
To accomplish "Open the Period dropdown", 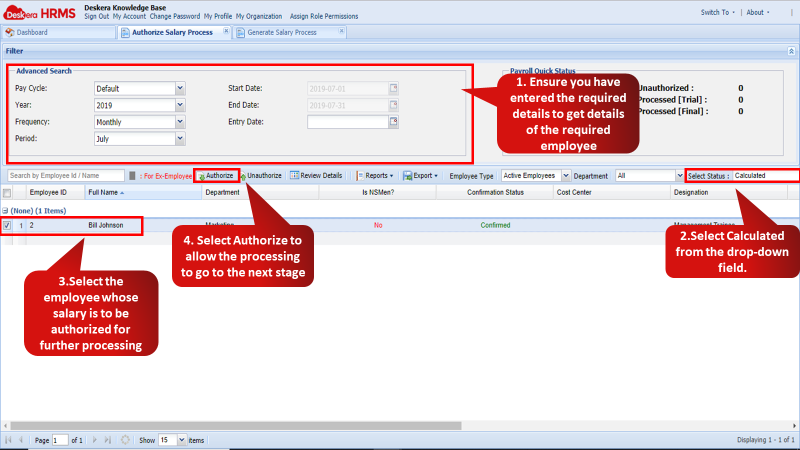I will coord(180,138).
